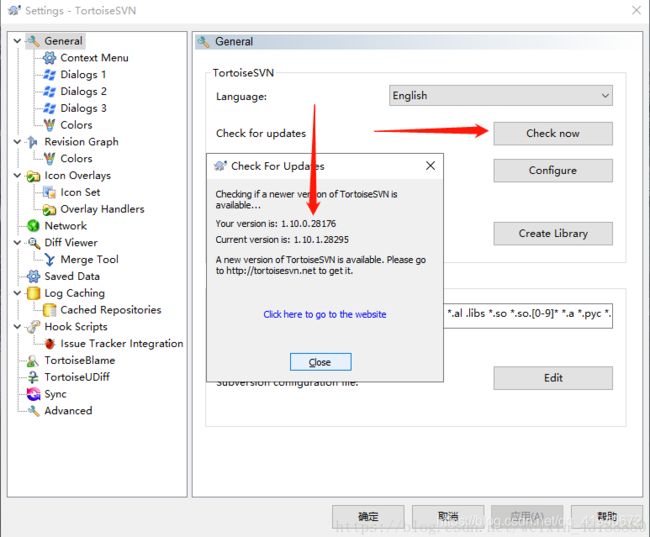Click the Create Library button
This screenshot has width=650, height=537.
coord(553,233)
